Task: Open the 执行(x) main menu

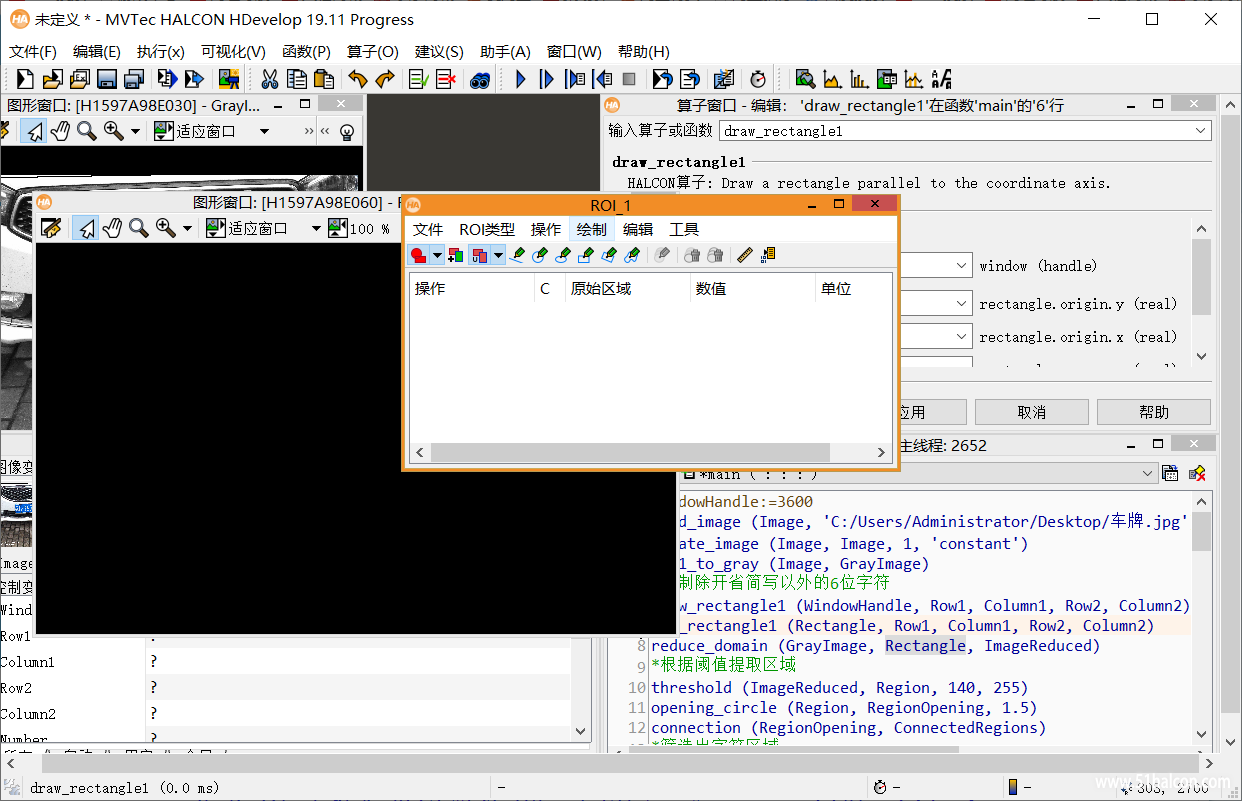Action: [161, 51]
